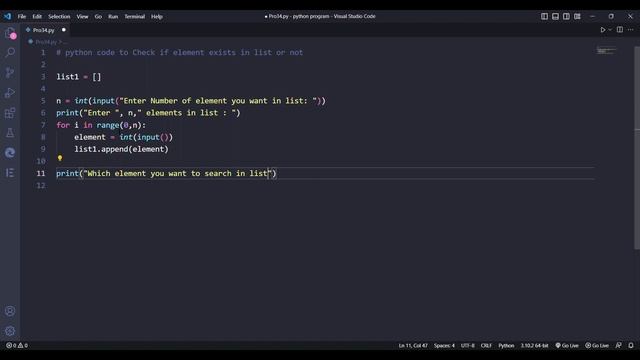Open the outline list icon in activity bar

(x=10, y=173)
